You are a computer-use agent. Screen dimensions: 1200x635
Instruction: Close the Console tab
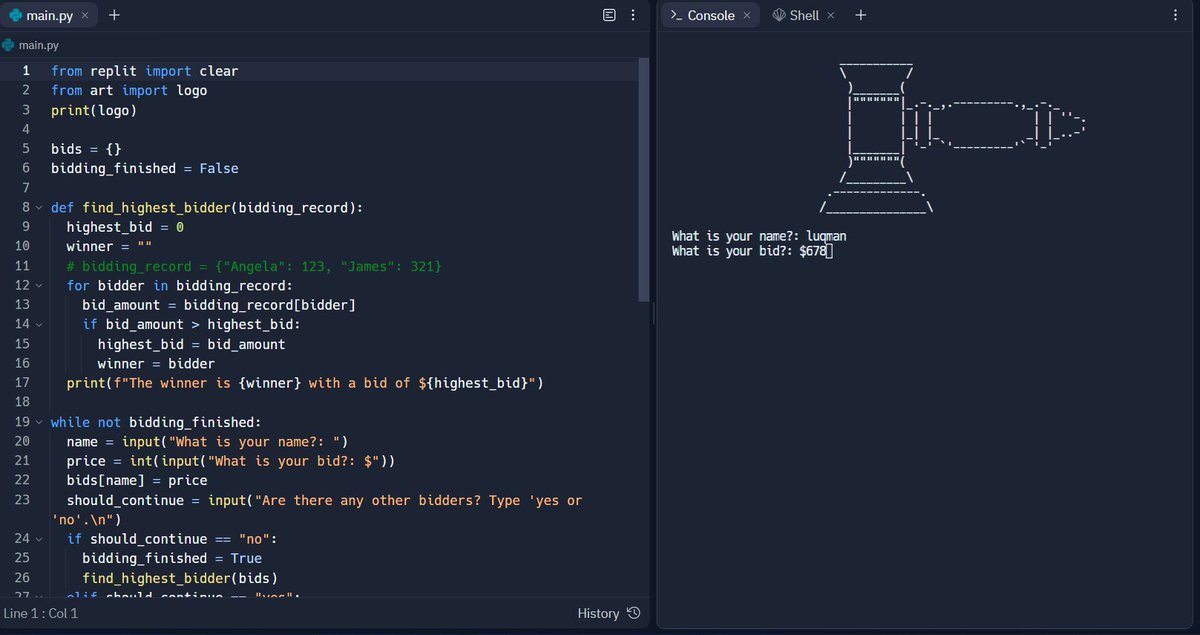(747, 16)
